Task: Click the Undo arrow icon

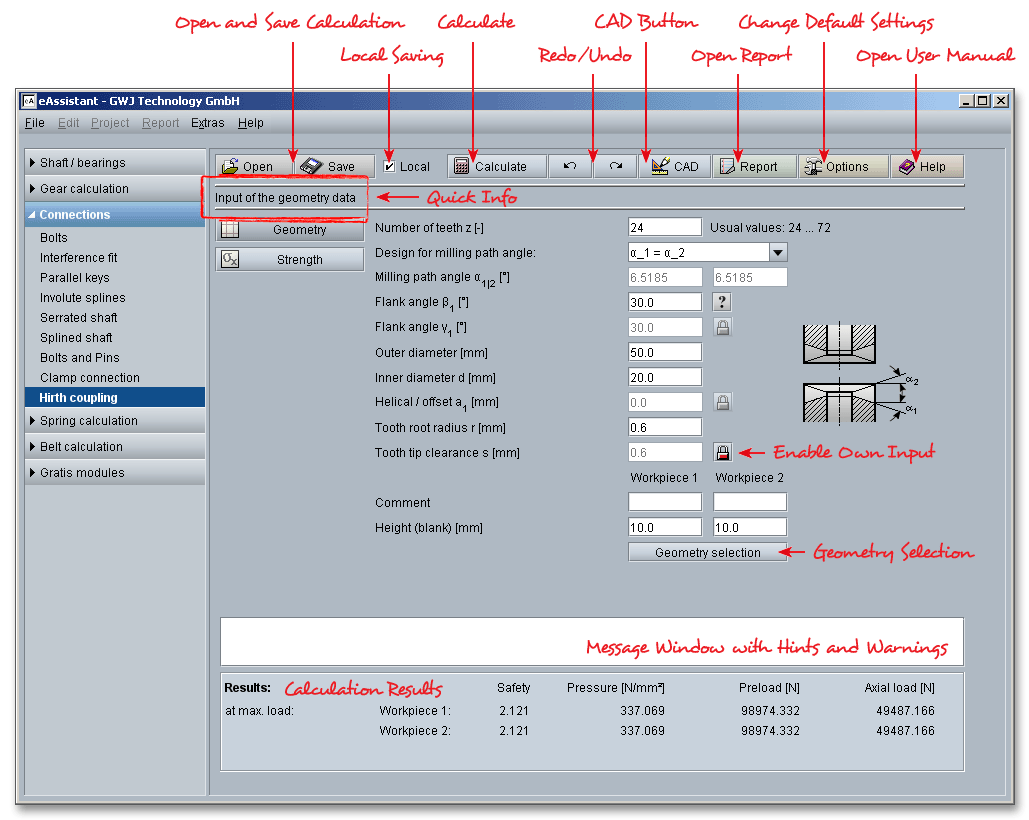Action: tap(570, 167)
